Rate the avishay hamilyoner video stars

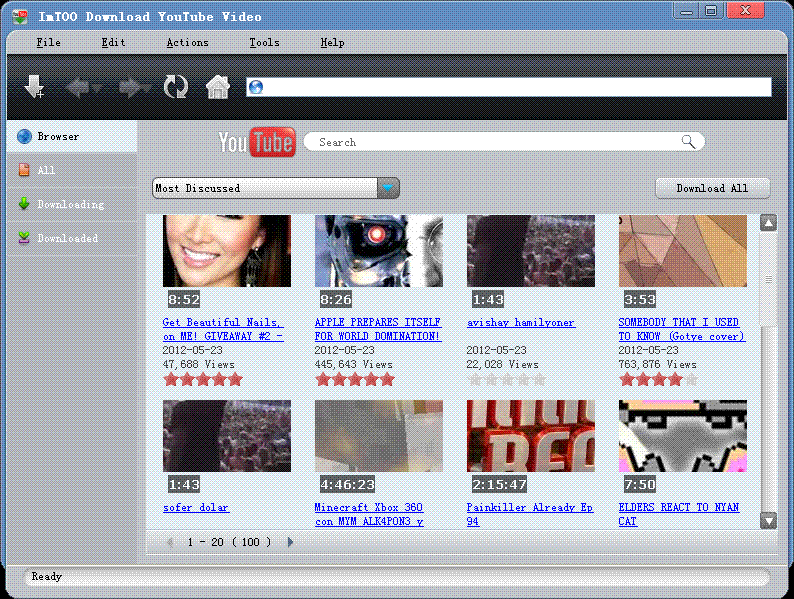coord(506,379)
